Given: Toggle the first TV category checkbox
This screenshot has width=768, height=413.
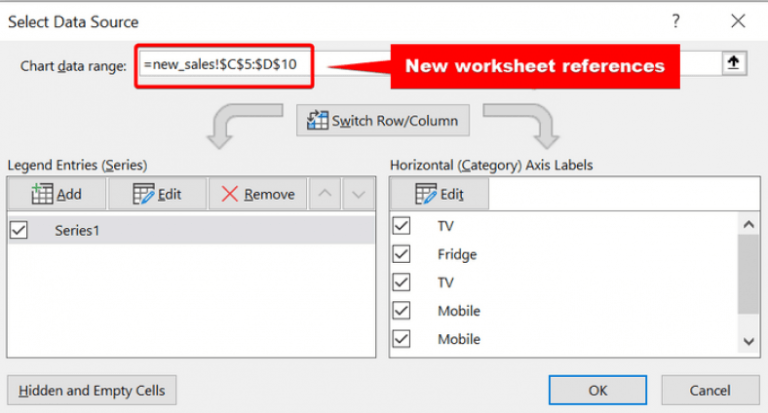Looking at the screenshot, I should [x=402, y=226].
